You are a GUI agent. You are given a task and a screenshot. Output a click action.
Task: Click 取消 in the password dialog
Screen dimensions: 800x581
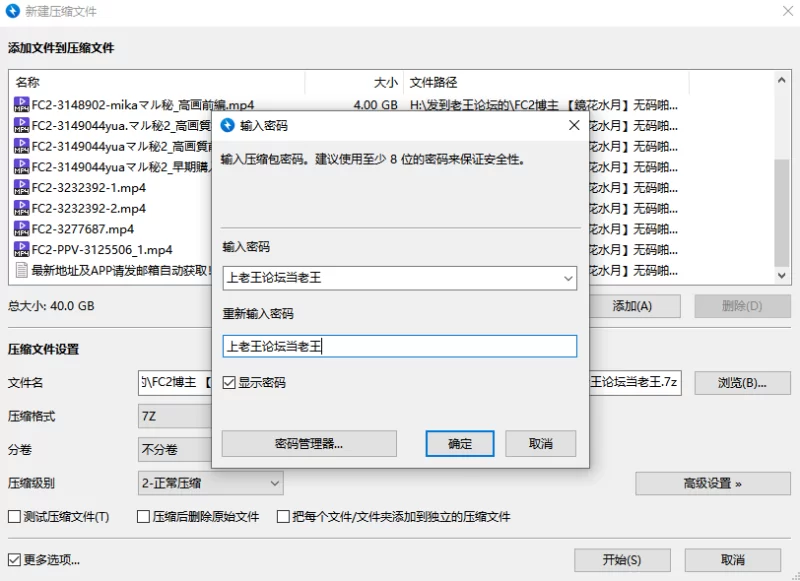(x=541, y=443)
